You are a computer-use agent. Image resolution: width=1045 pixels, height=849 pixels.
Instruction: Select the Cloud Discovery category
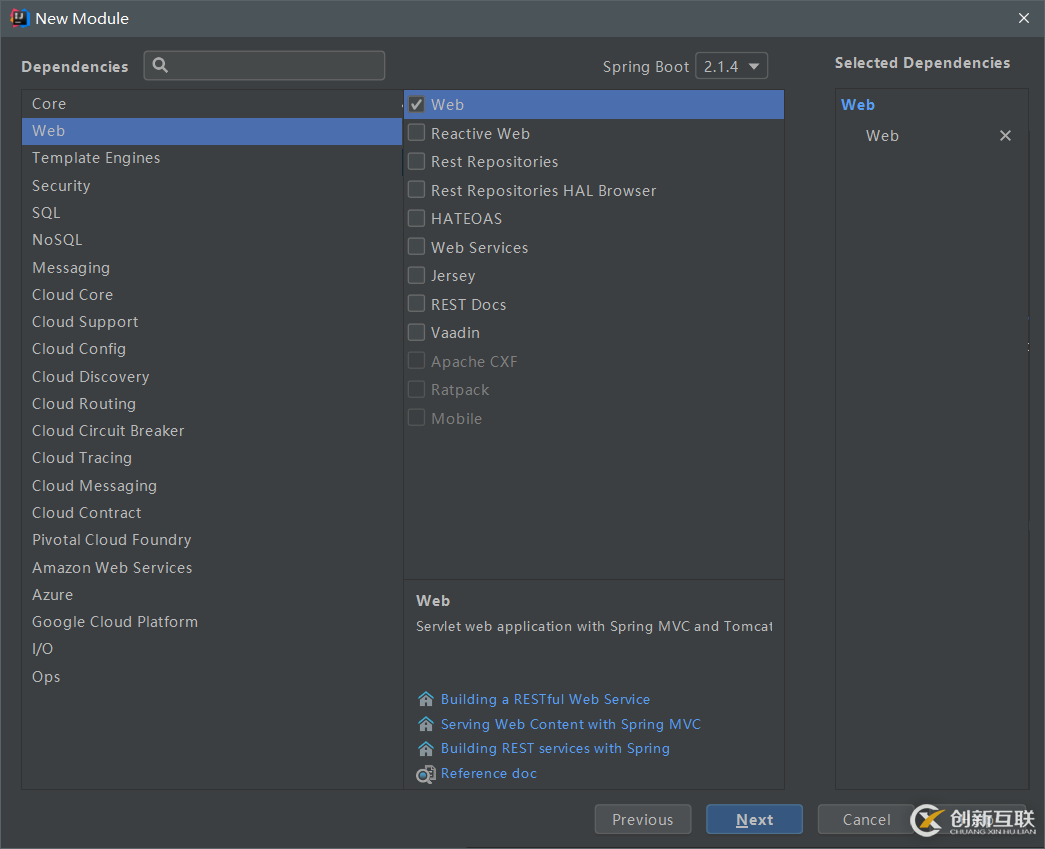tap(212, 377)
